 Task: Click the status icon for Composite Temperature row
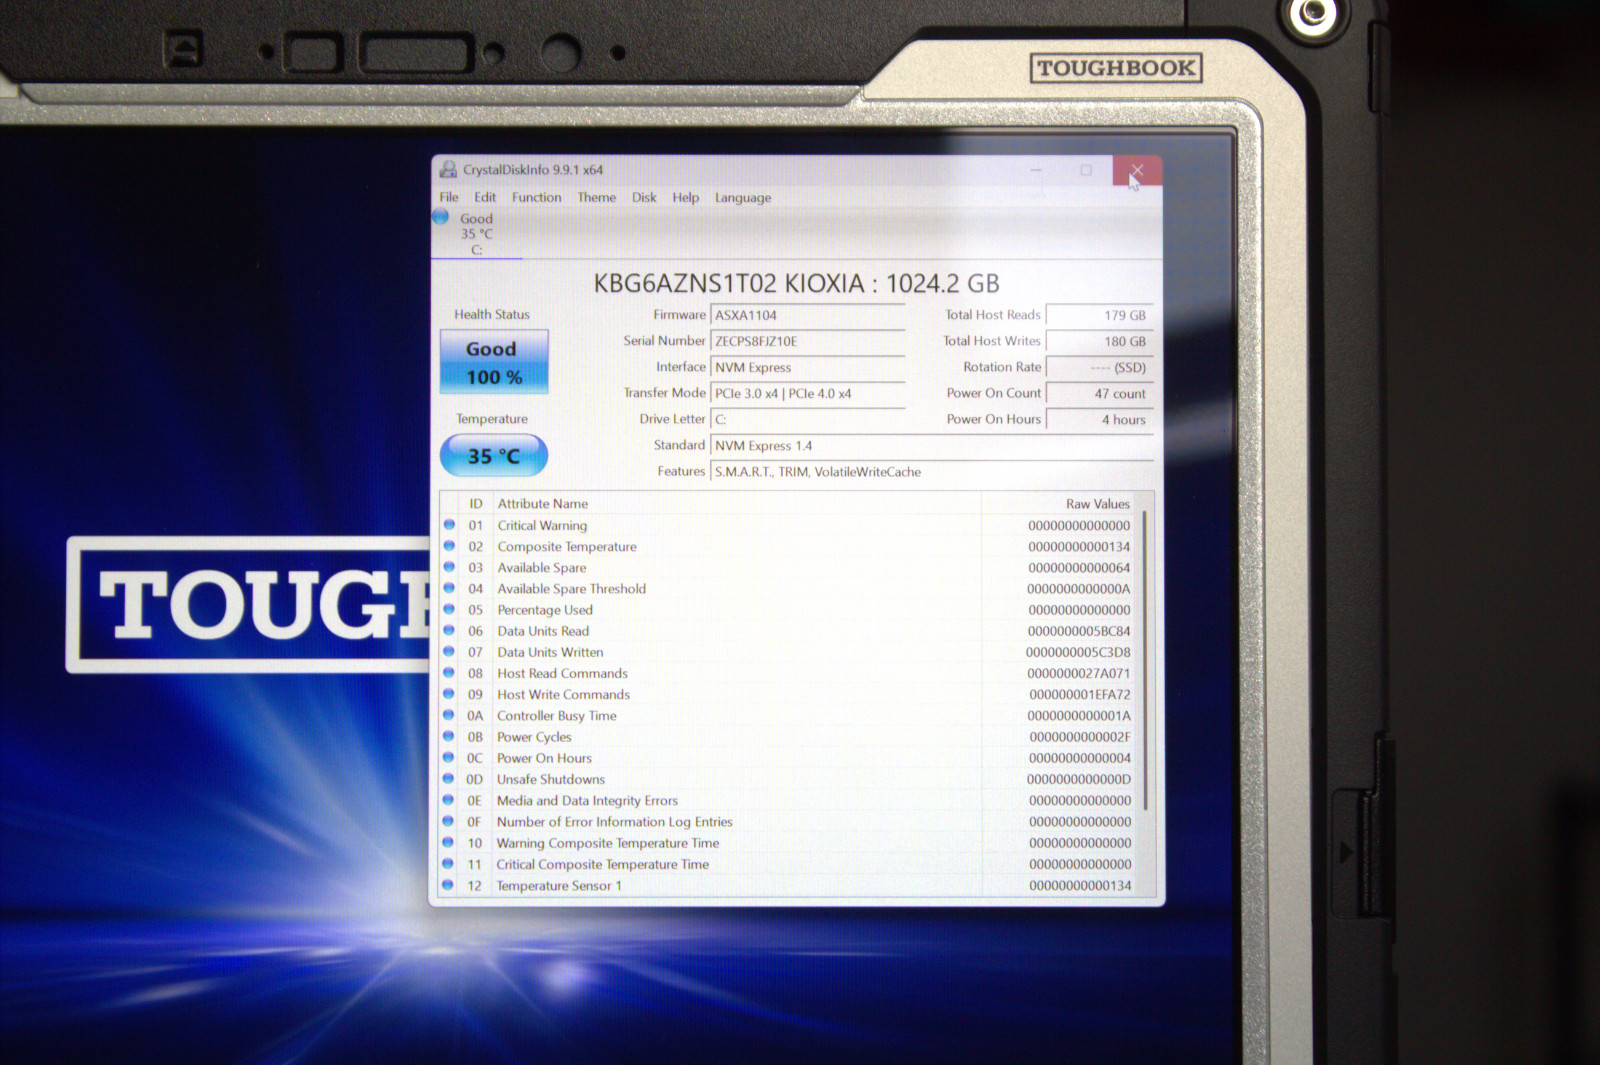click(449, 546)
